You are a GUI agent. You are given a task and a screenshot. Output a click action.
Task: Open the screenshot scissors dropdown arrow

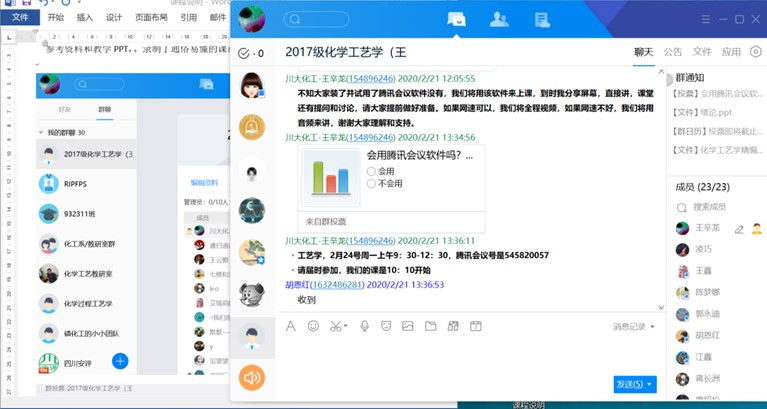(x=345, y=326)
